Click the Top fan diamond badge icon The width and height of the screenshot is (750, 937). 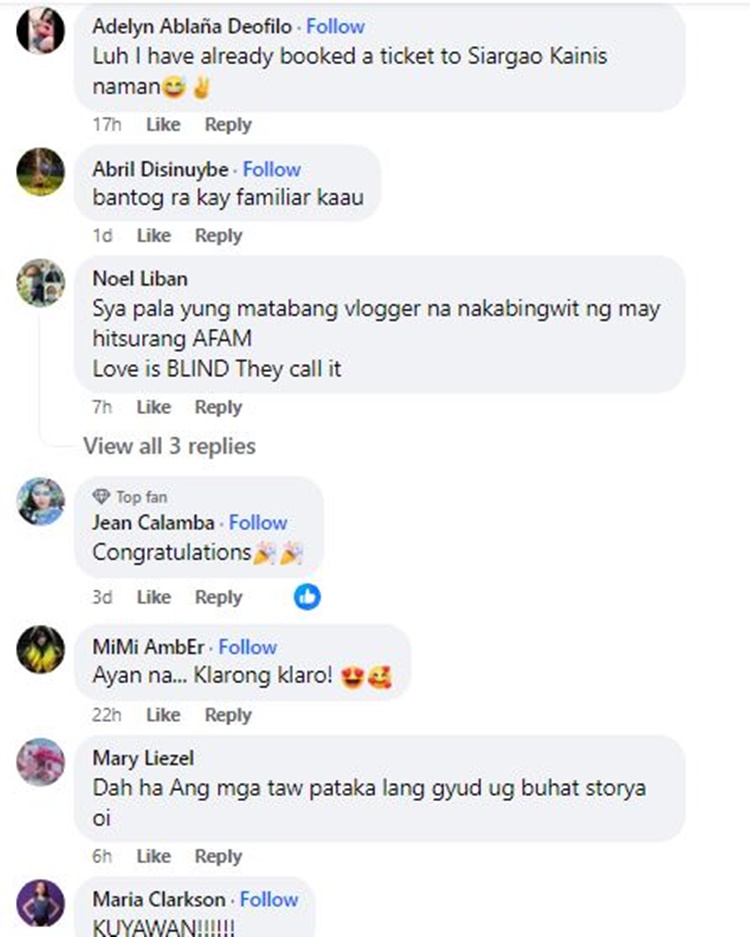(101, 497)
